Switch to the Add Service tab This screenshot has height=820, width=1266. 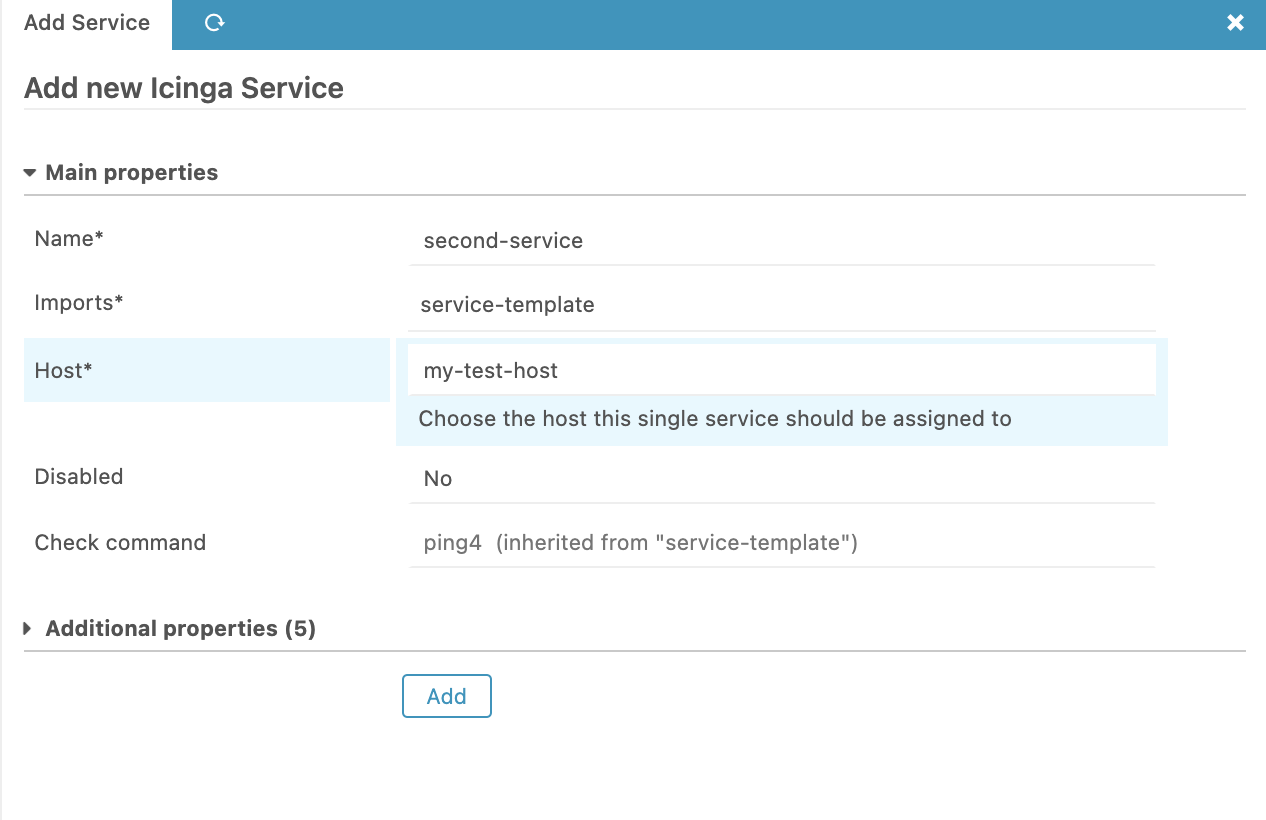pos(85,22)
